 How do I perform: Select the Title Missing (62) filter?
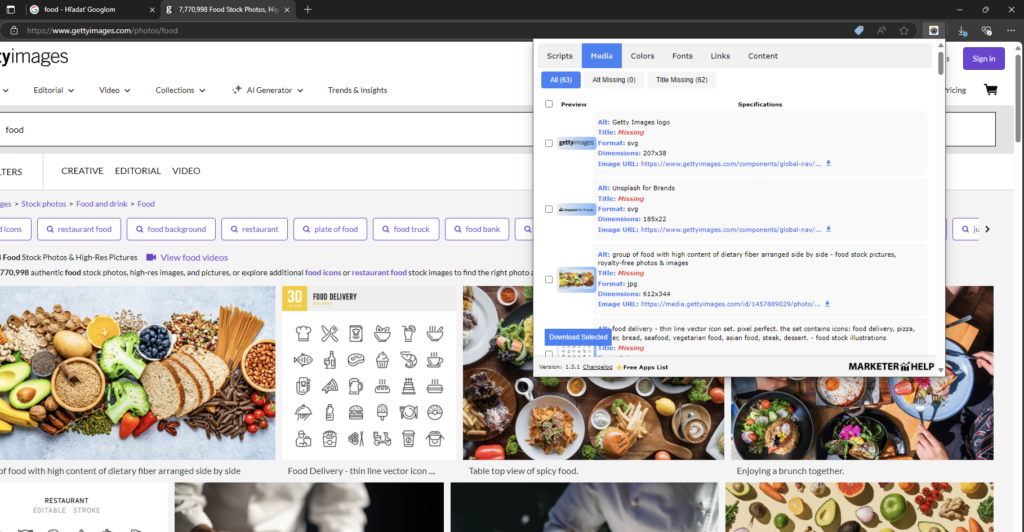(681, 80)
